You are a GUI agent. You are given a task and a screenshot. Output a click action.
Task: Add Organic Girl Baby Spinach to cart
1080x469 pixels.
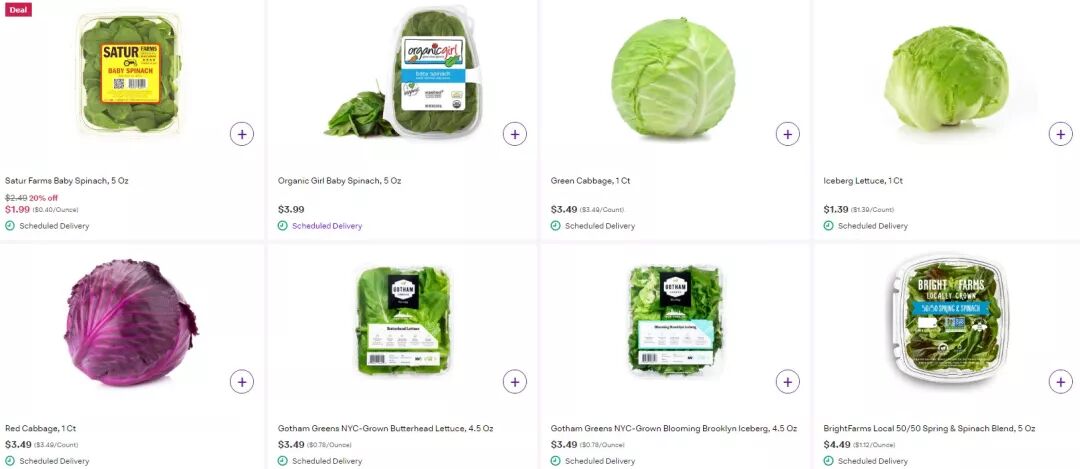point(515,134)
